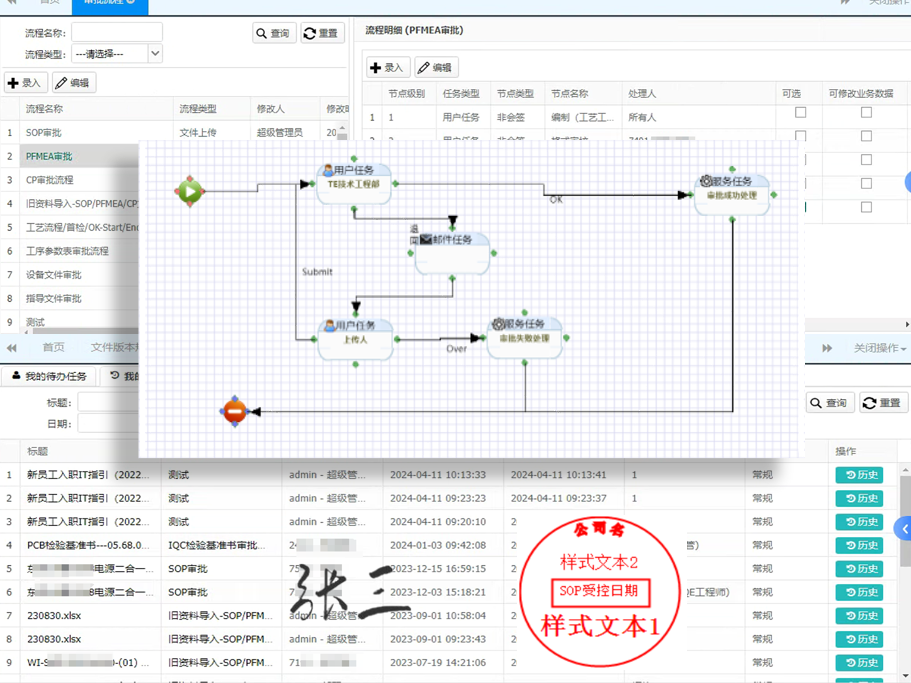Open the lower 关闭操作 dropdown
This screenshot has height=683, width=911.
point(880,348)
